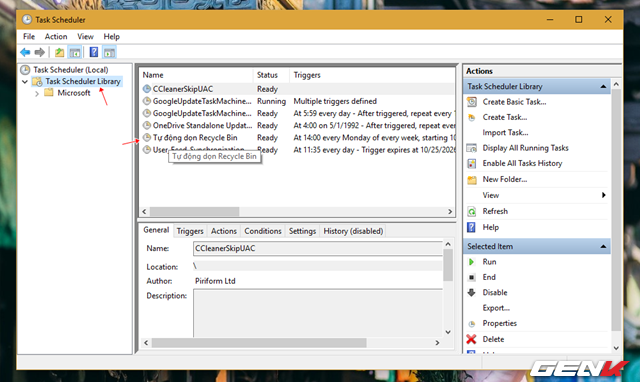640x382 pixels.
Task: Click the clock icon beside Tự động dọn Recycle Bin
Action: [147, 138]
